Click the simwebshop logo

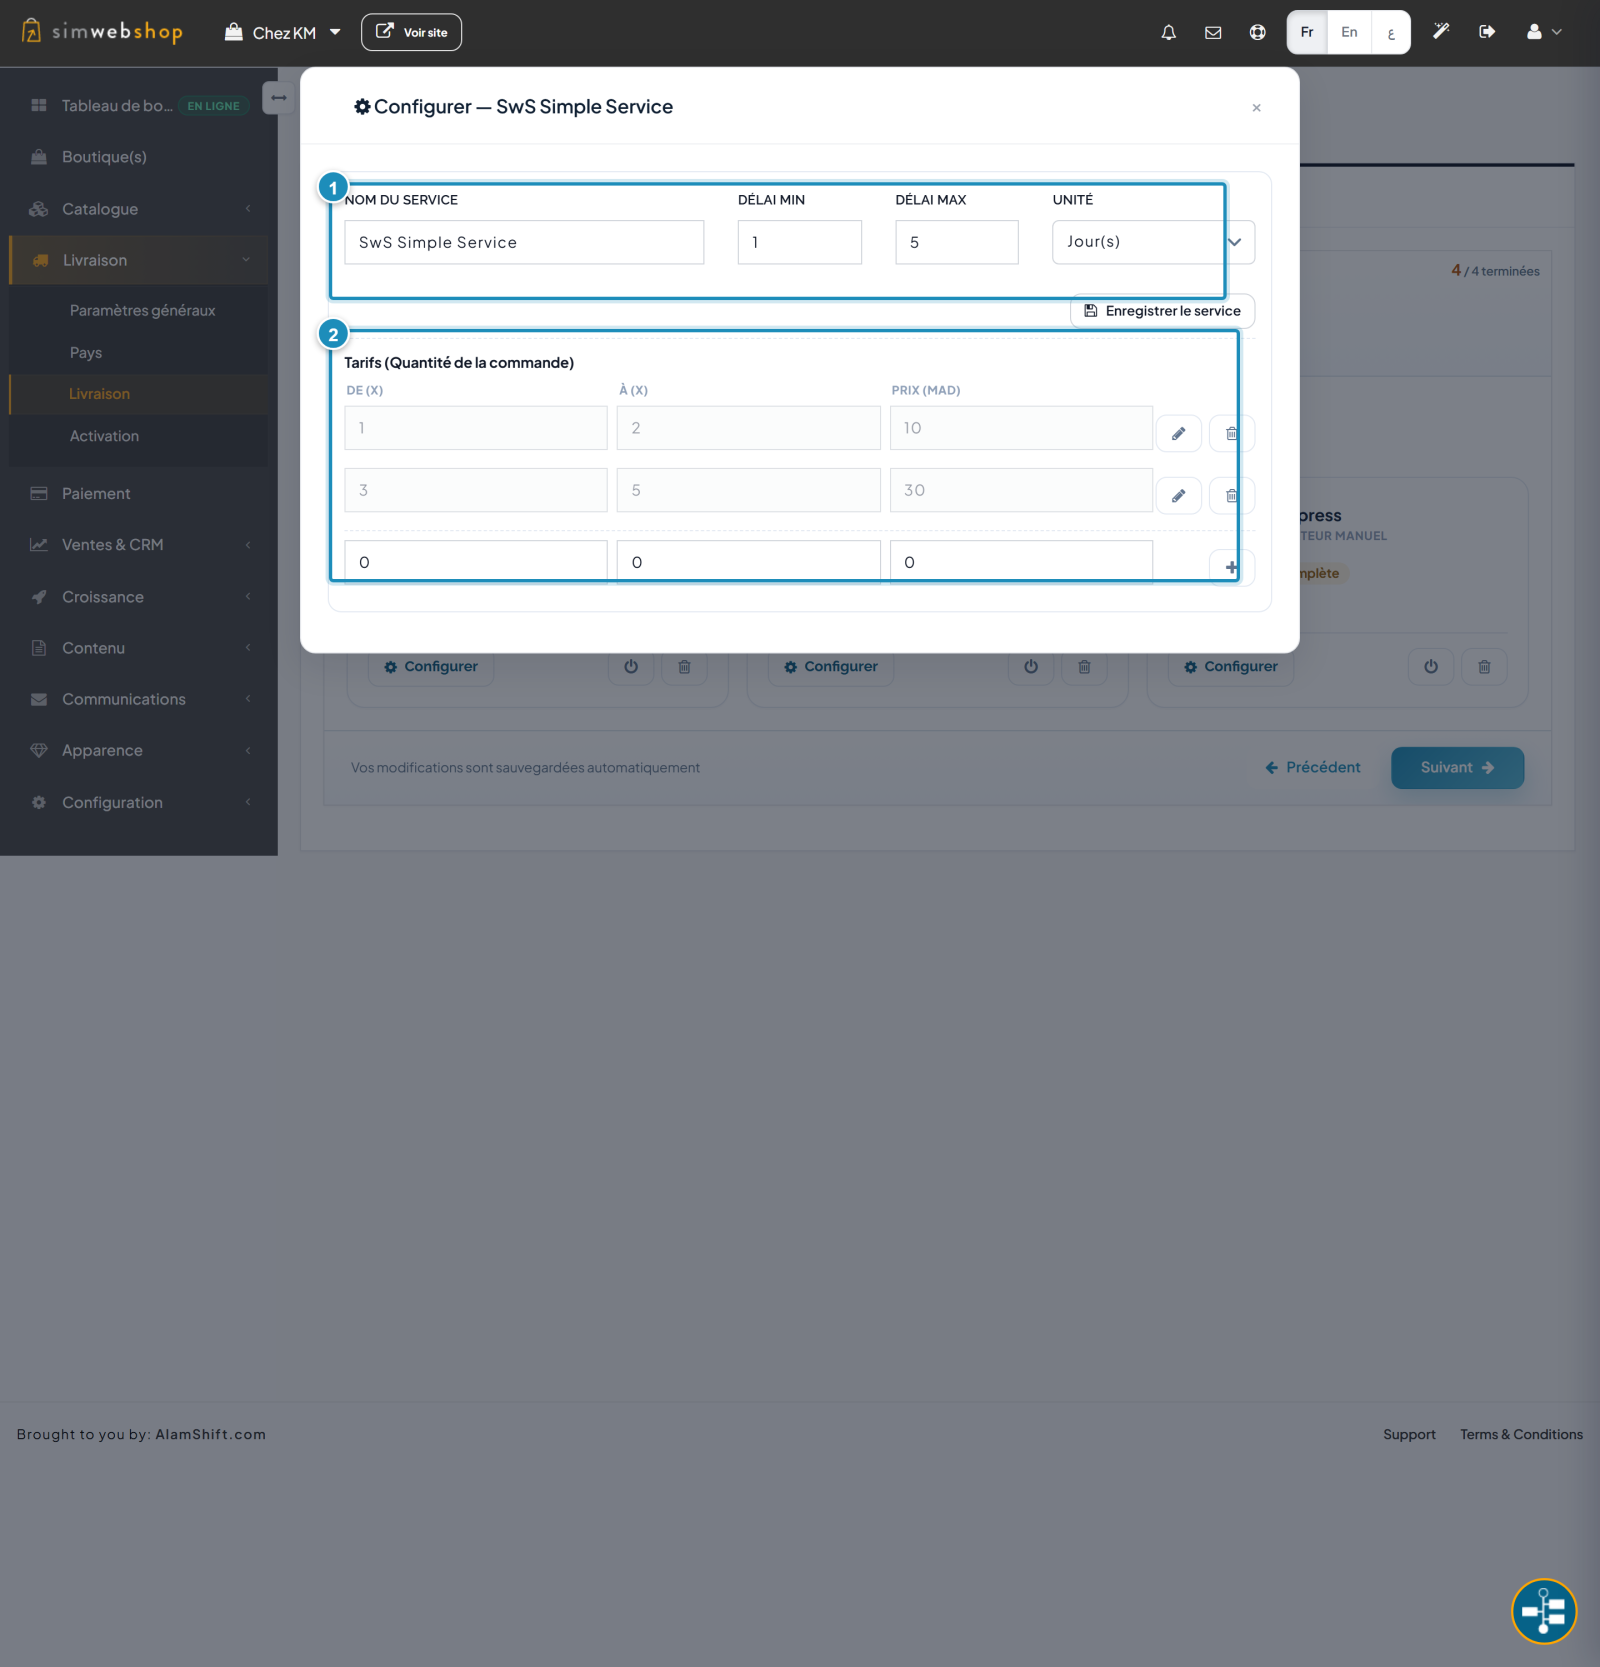tap(102, 32)
